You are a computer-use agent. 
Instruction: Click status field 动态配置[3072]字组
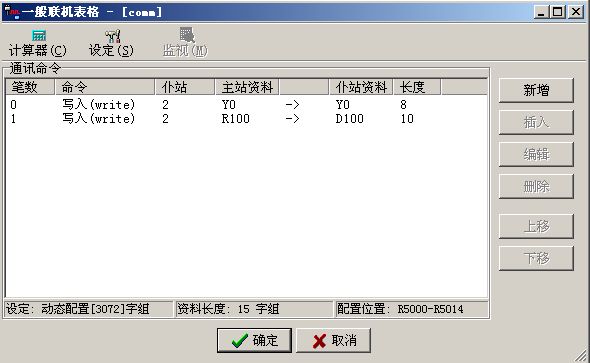click(x=89, y=309)
